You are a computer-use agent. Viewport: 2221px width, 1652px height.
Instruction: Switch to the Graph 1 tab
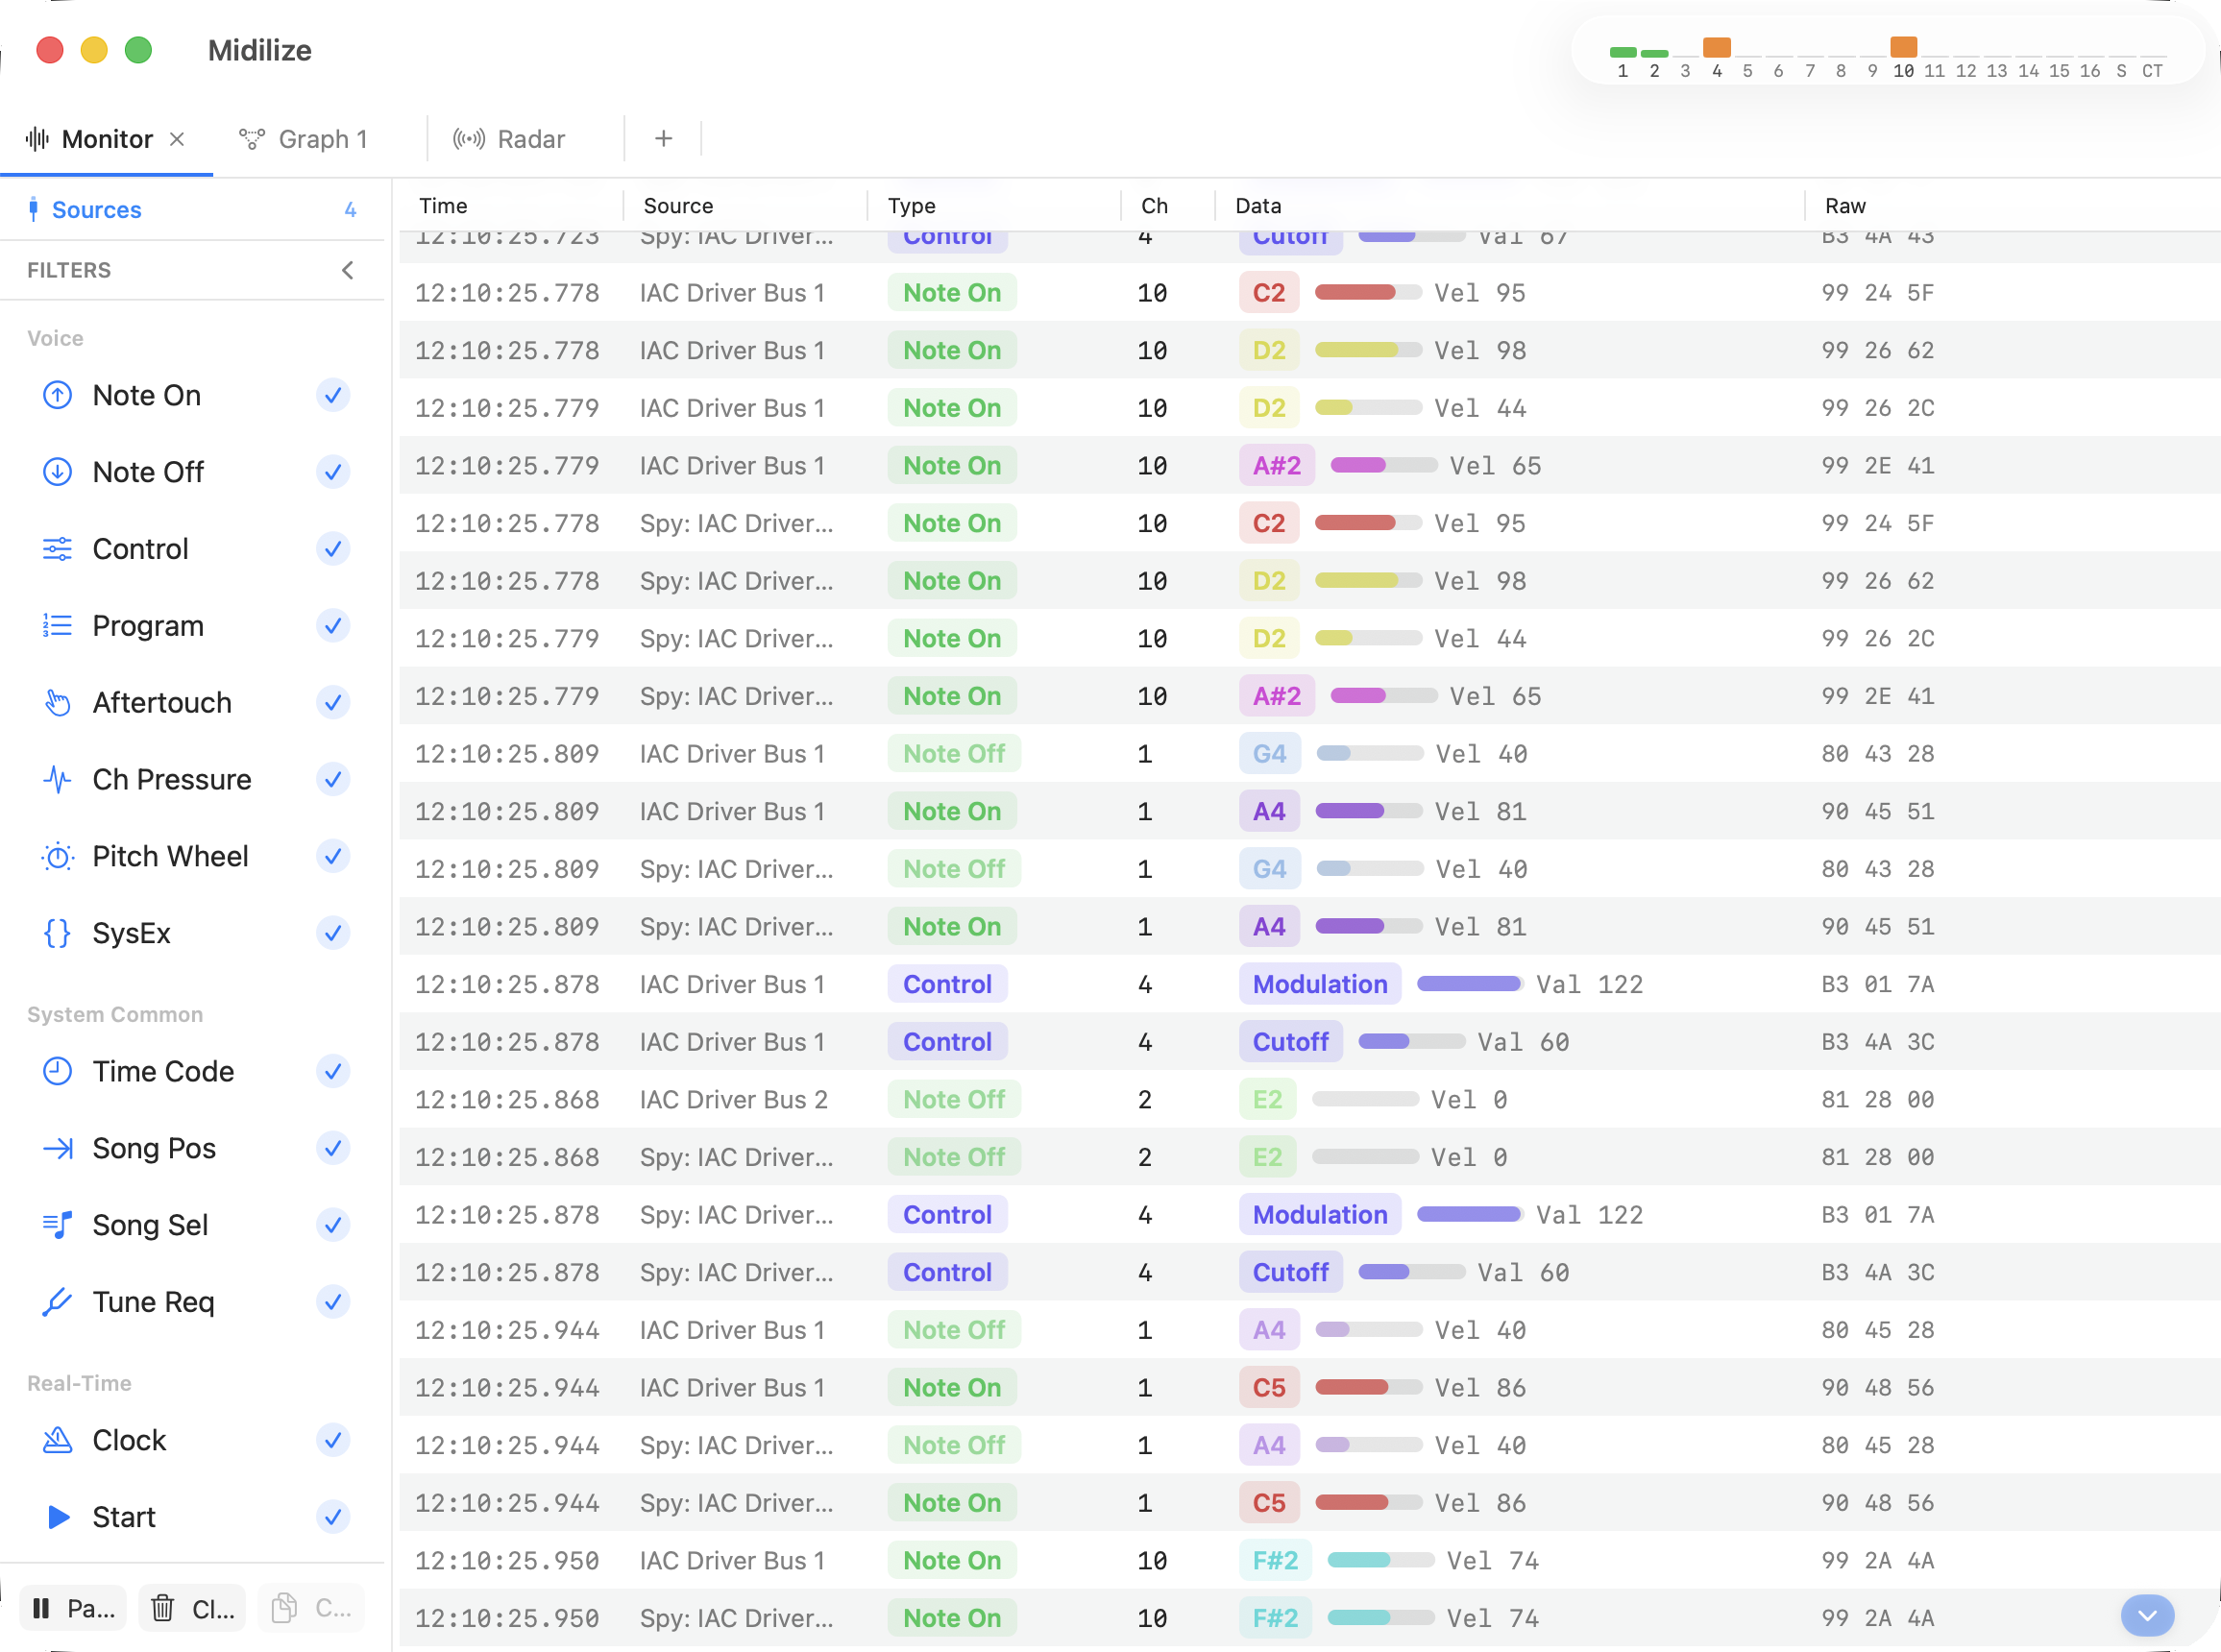tap(303, 138)
